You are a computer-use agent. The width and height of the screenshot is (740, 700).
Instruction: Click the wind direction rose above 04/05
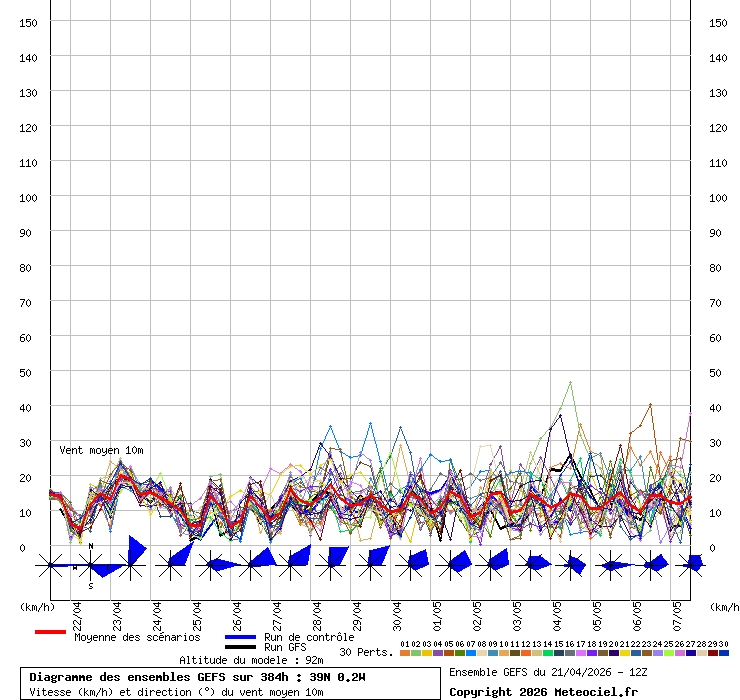point(571,566)
